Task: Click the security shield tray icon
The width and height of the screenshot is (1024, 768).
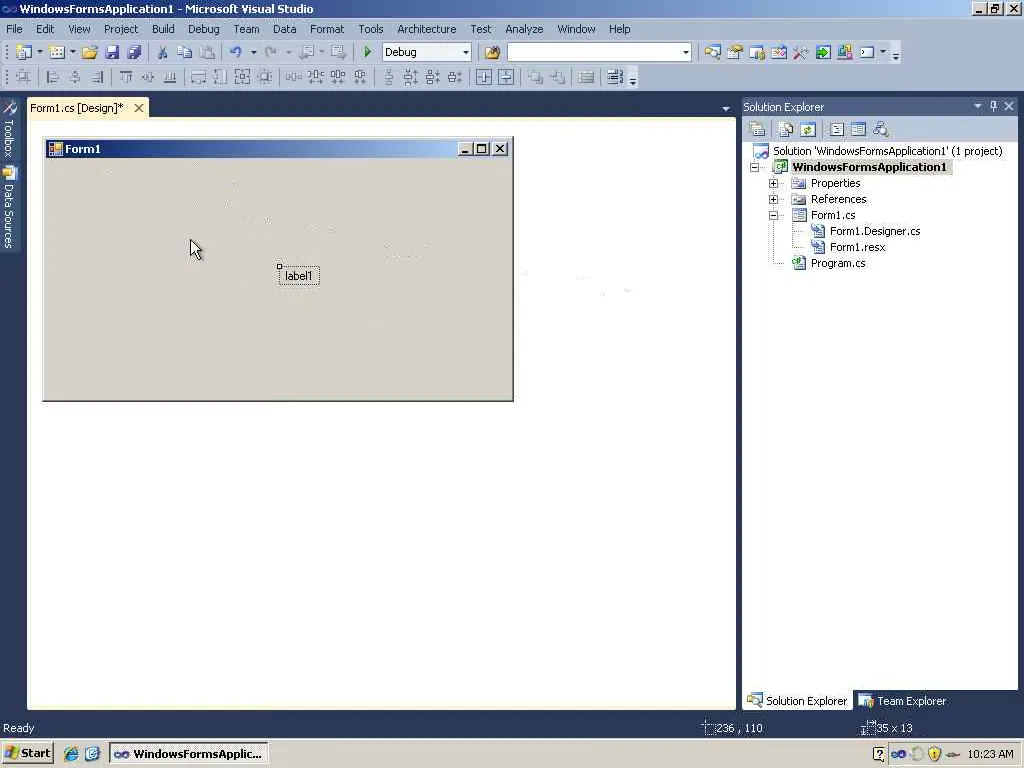Action: click(935, 754)
